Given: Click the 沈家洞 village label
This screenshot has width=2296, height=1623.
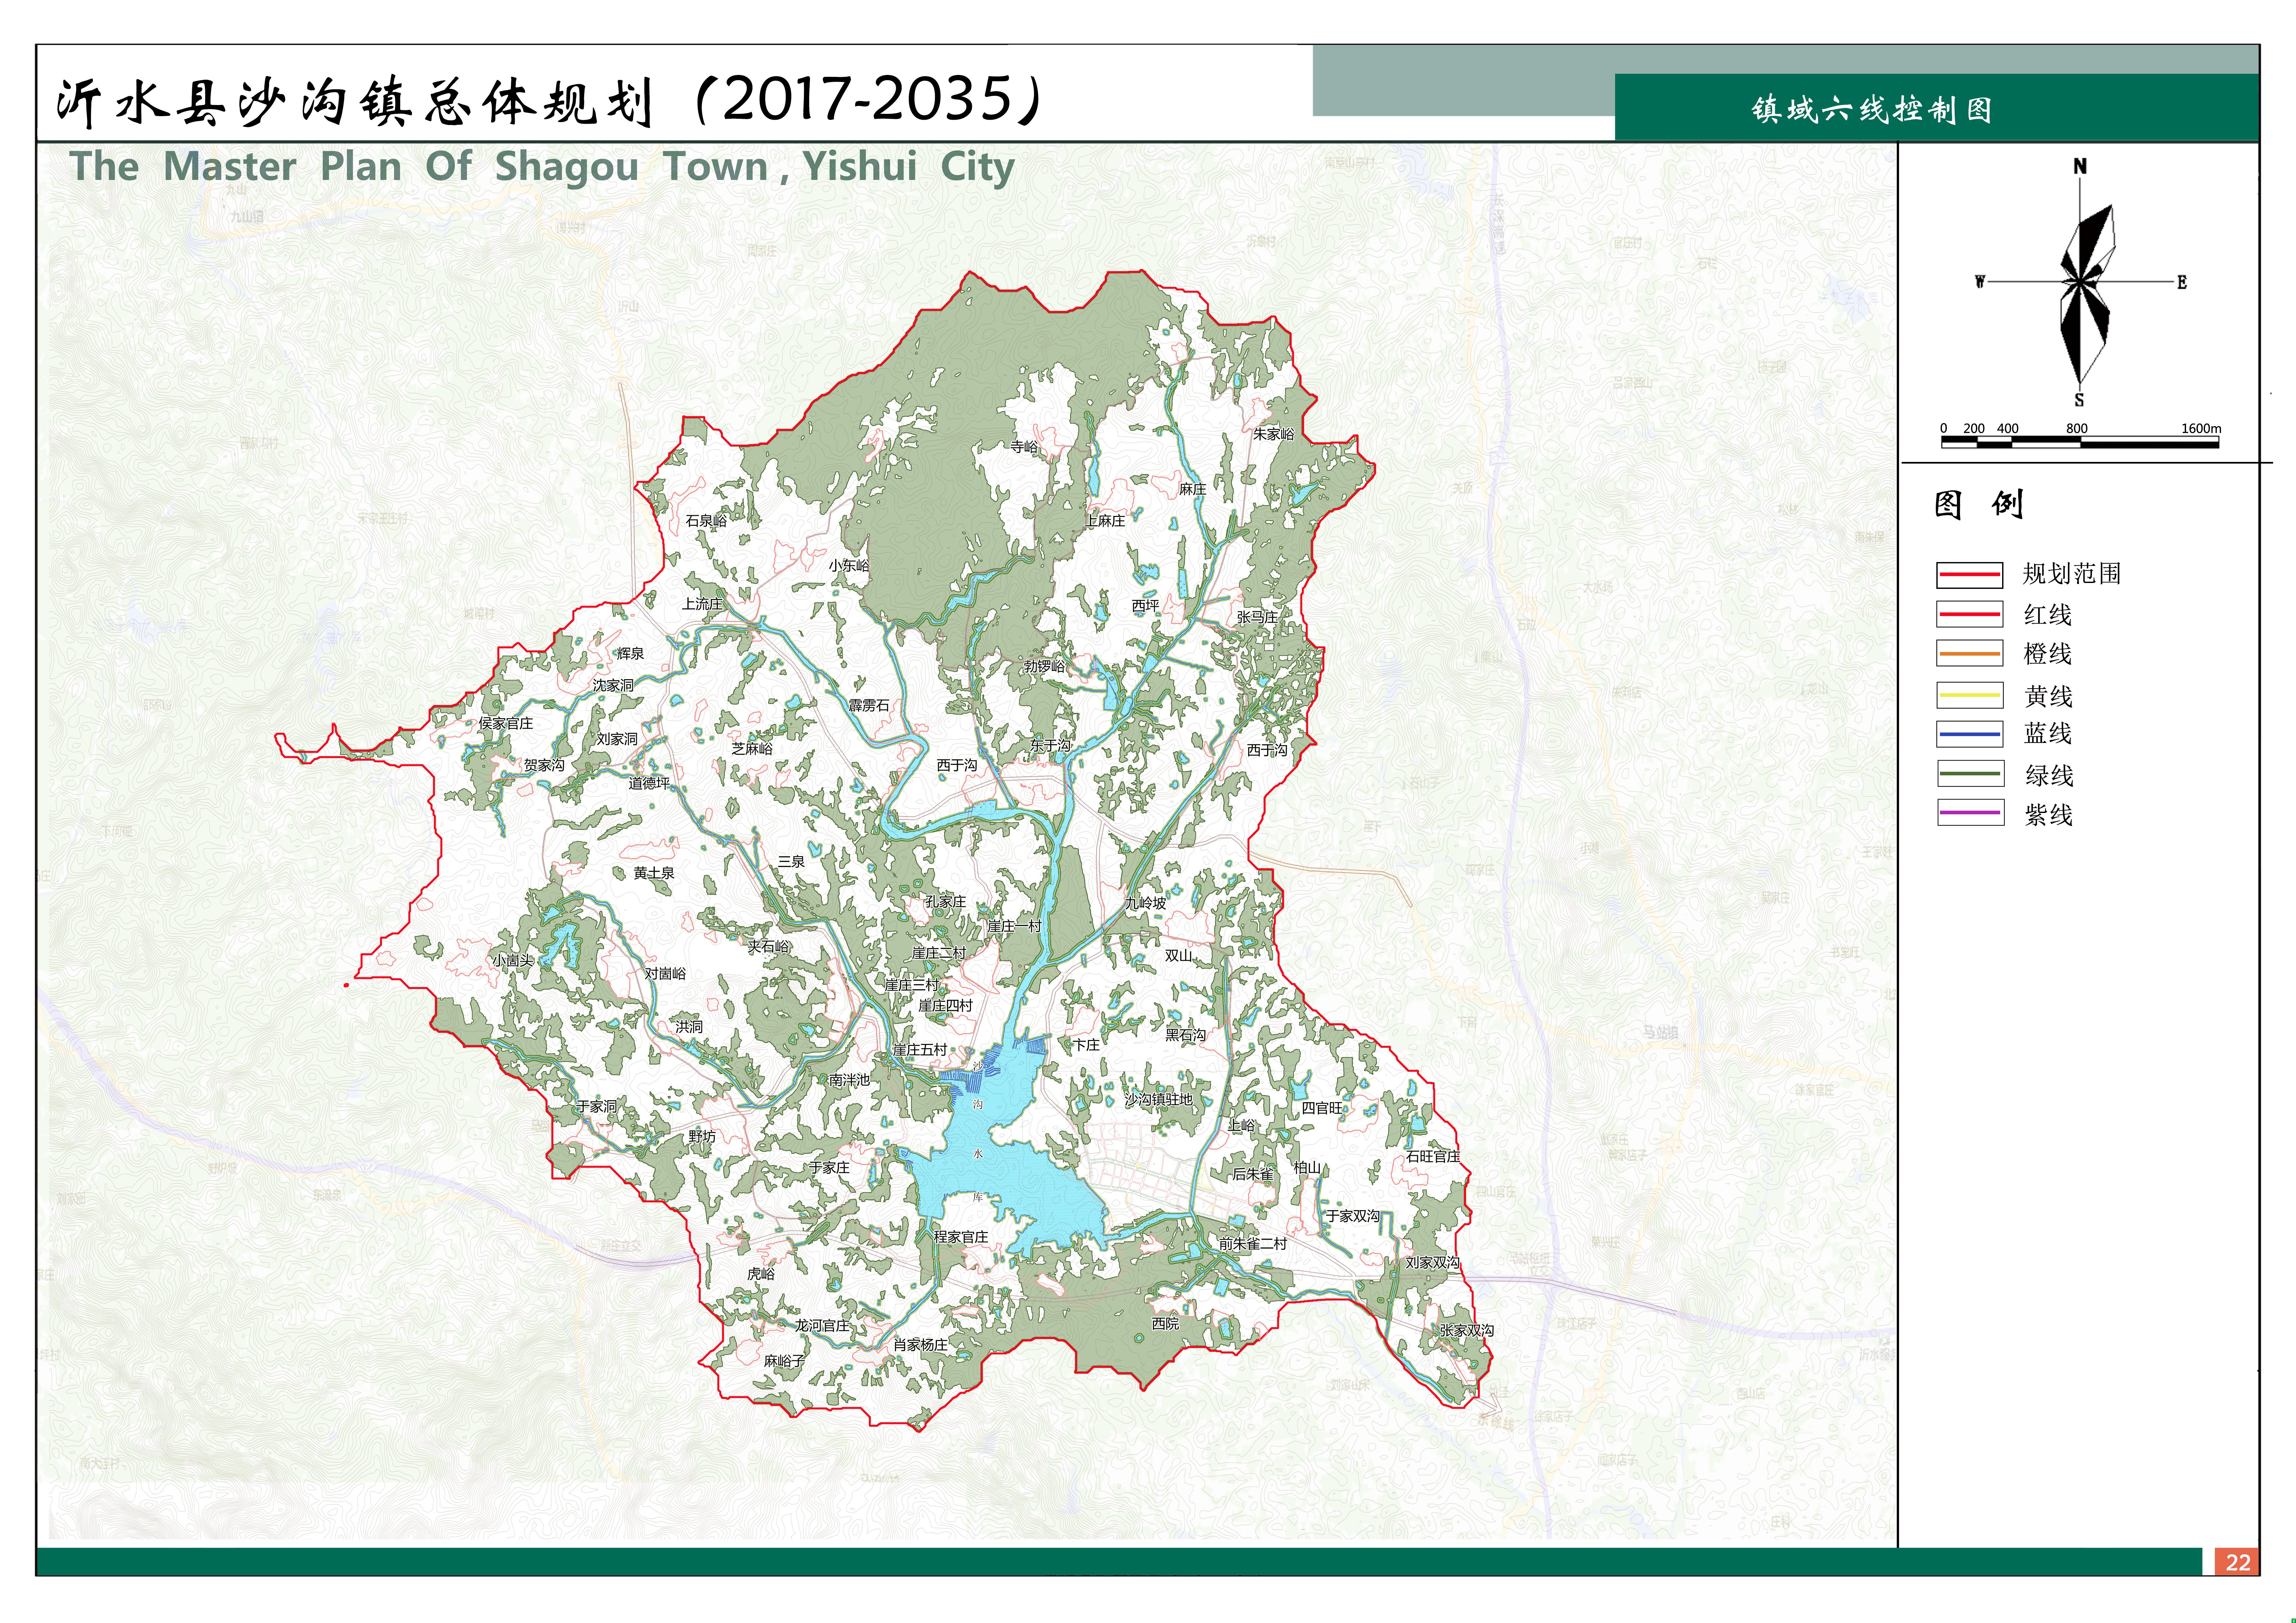Looking at the screenshot, I should coord(613,686).
